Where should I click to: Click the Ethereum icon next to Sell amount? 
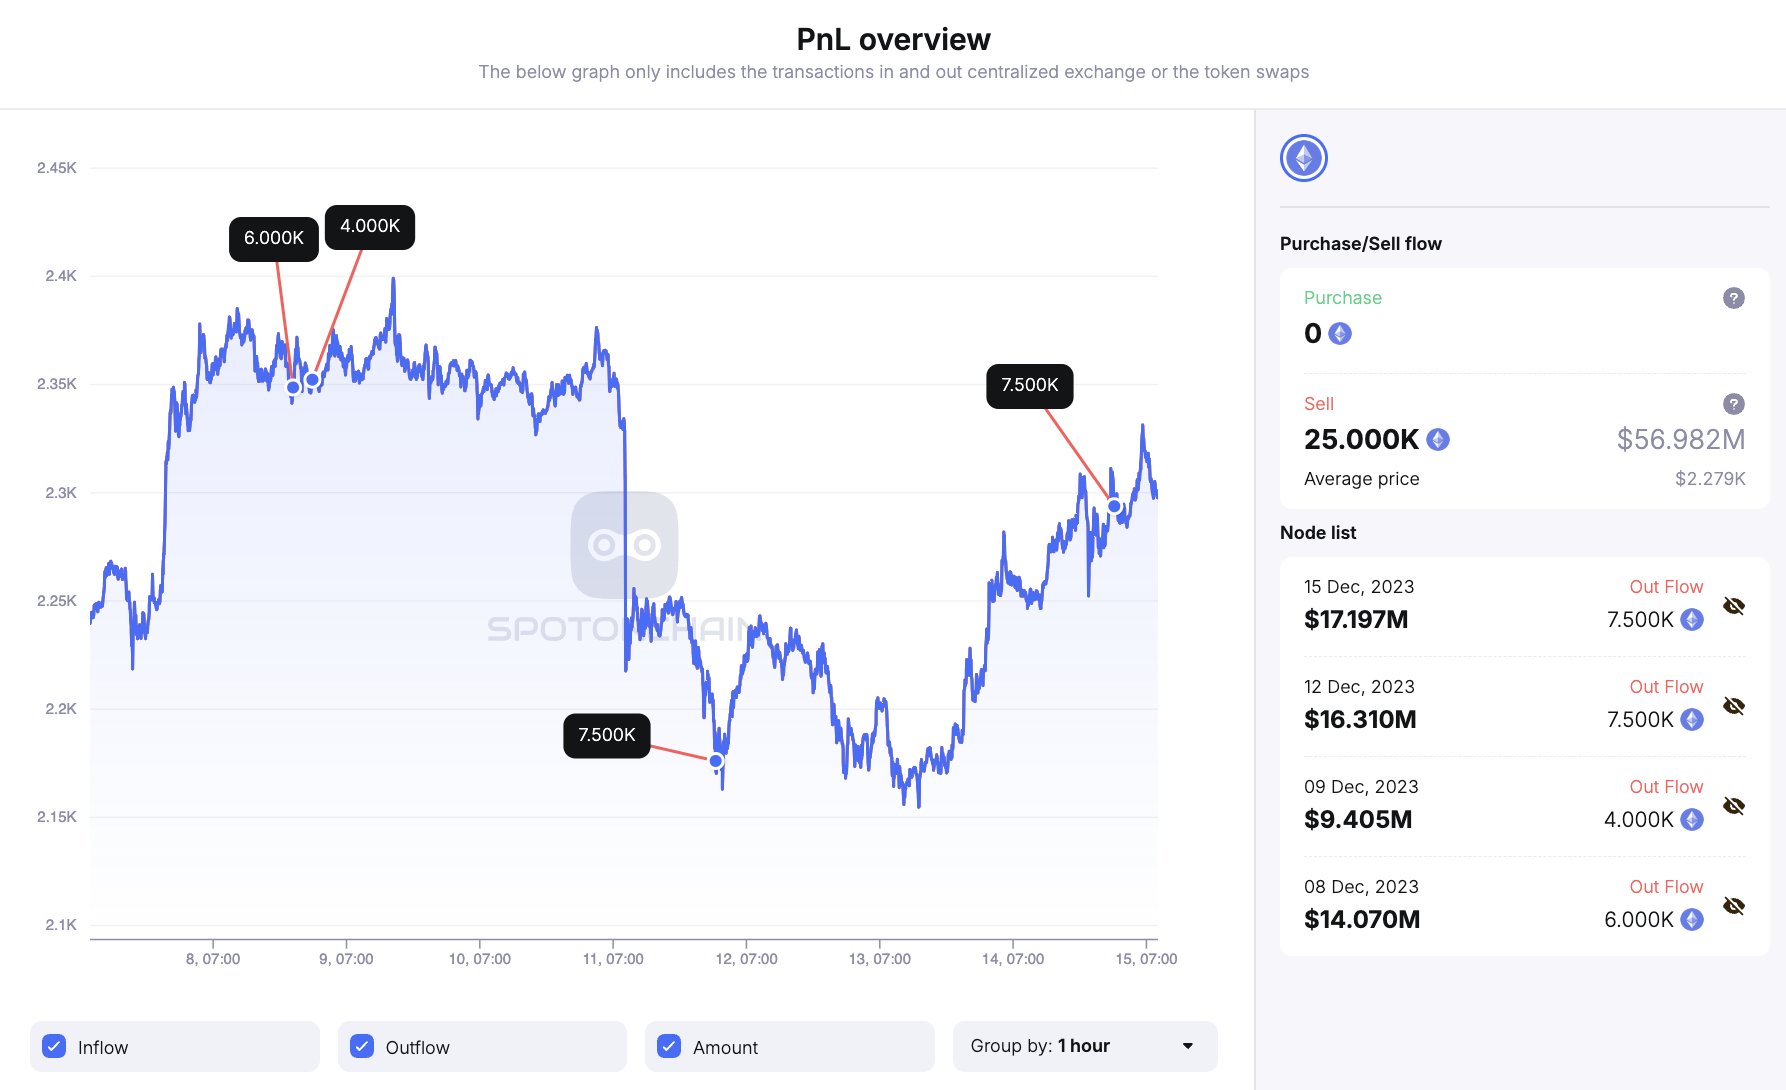[1438, 439]
